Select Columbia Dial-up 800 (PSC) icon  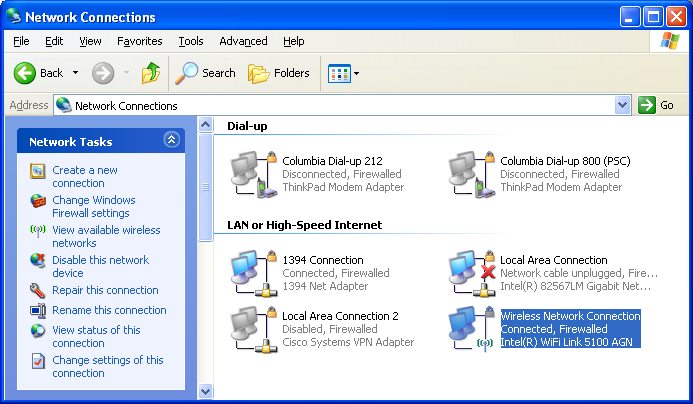[x=472, y=174]
